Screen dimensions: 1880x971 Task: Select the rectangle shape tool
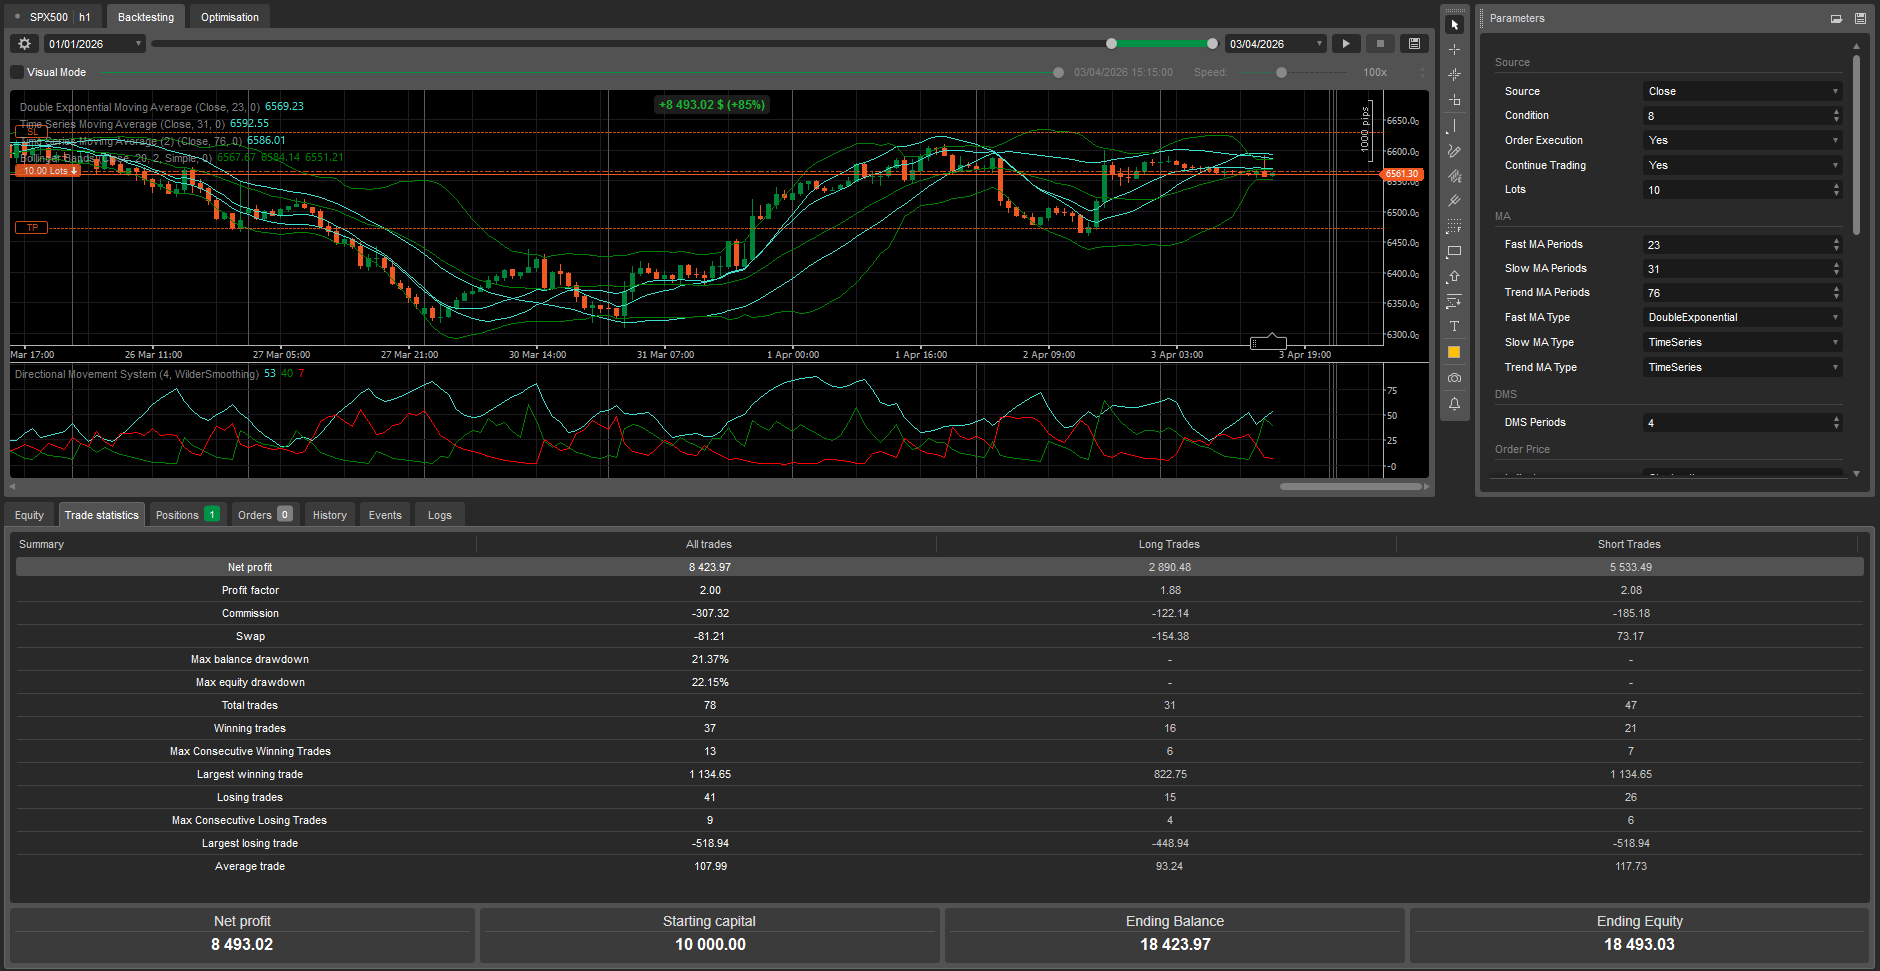tap(1454, 252)
